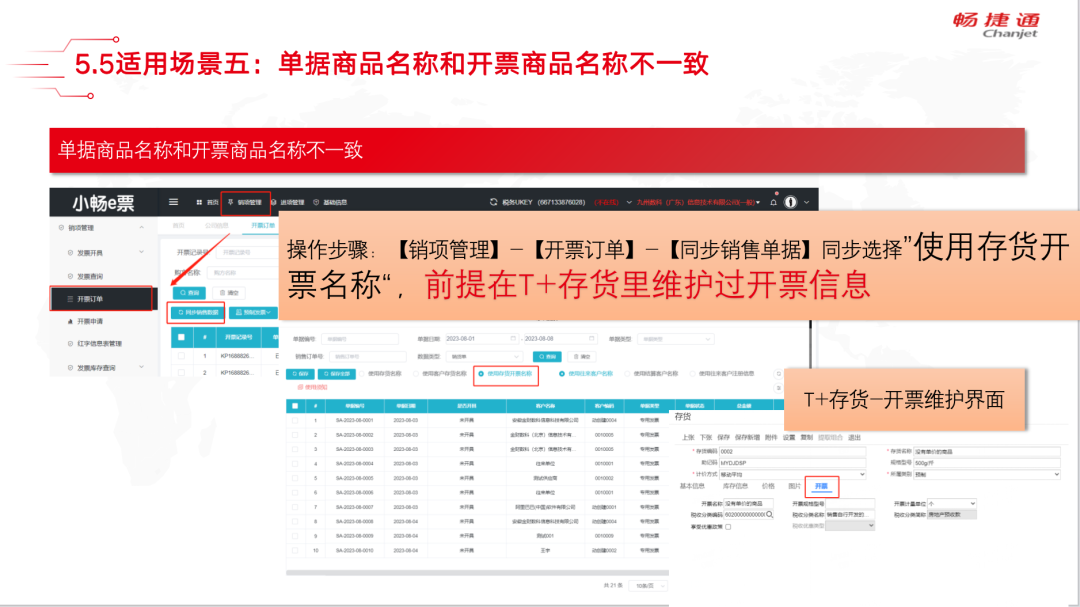Click the hamburger menu icon in the top bar
The width and height of the screenshot is (1080, 607).
174,202
